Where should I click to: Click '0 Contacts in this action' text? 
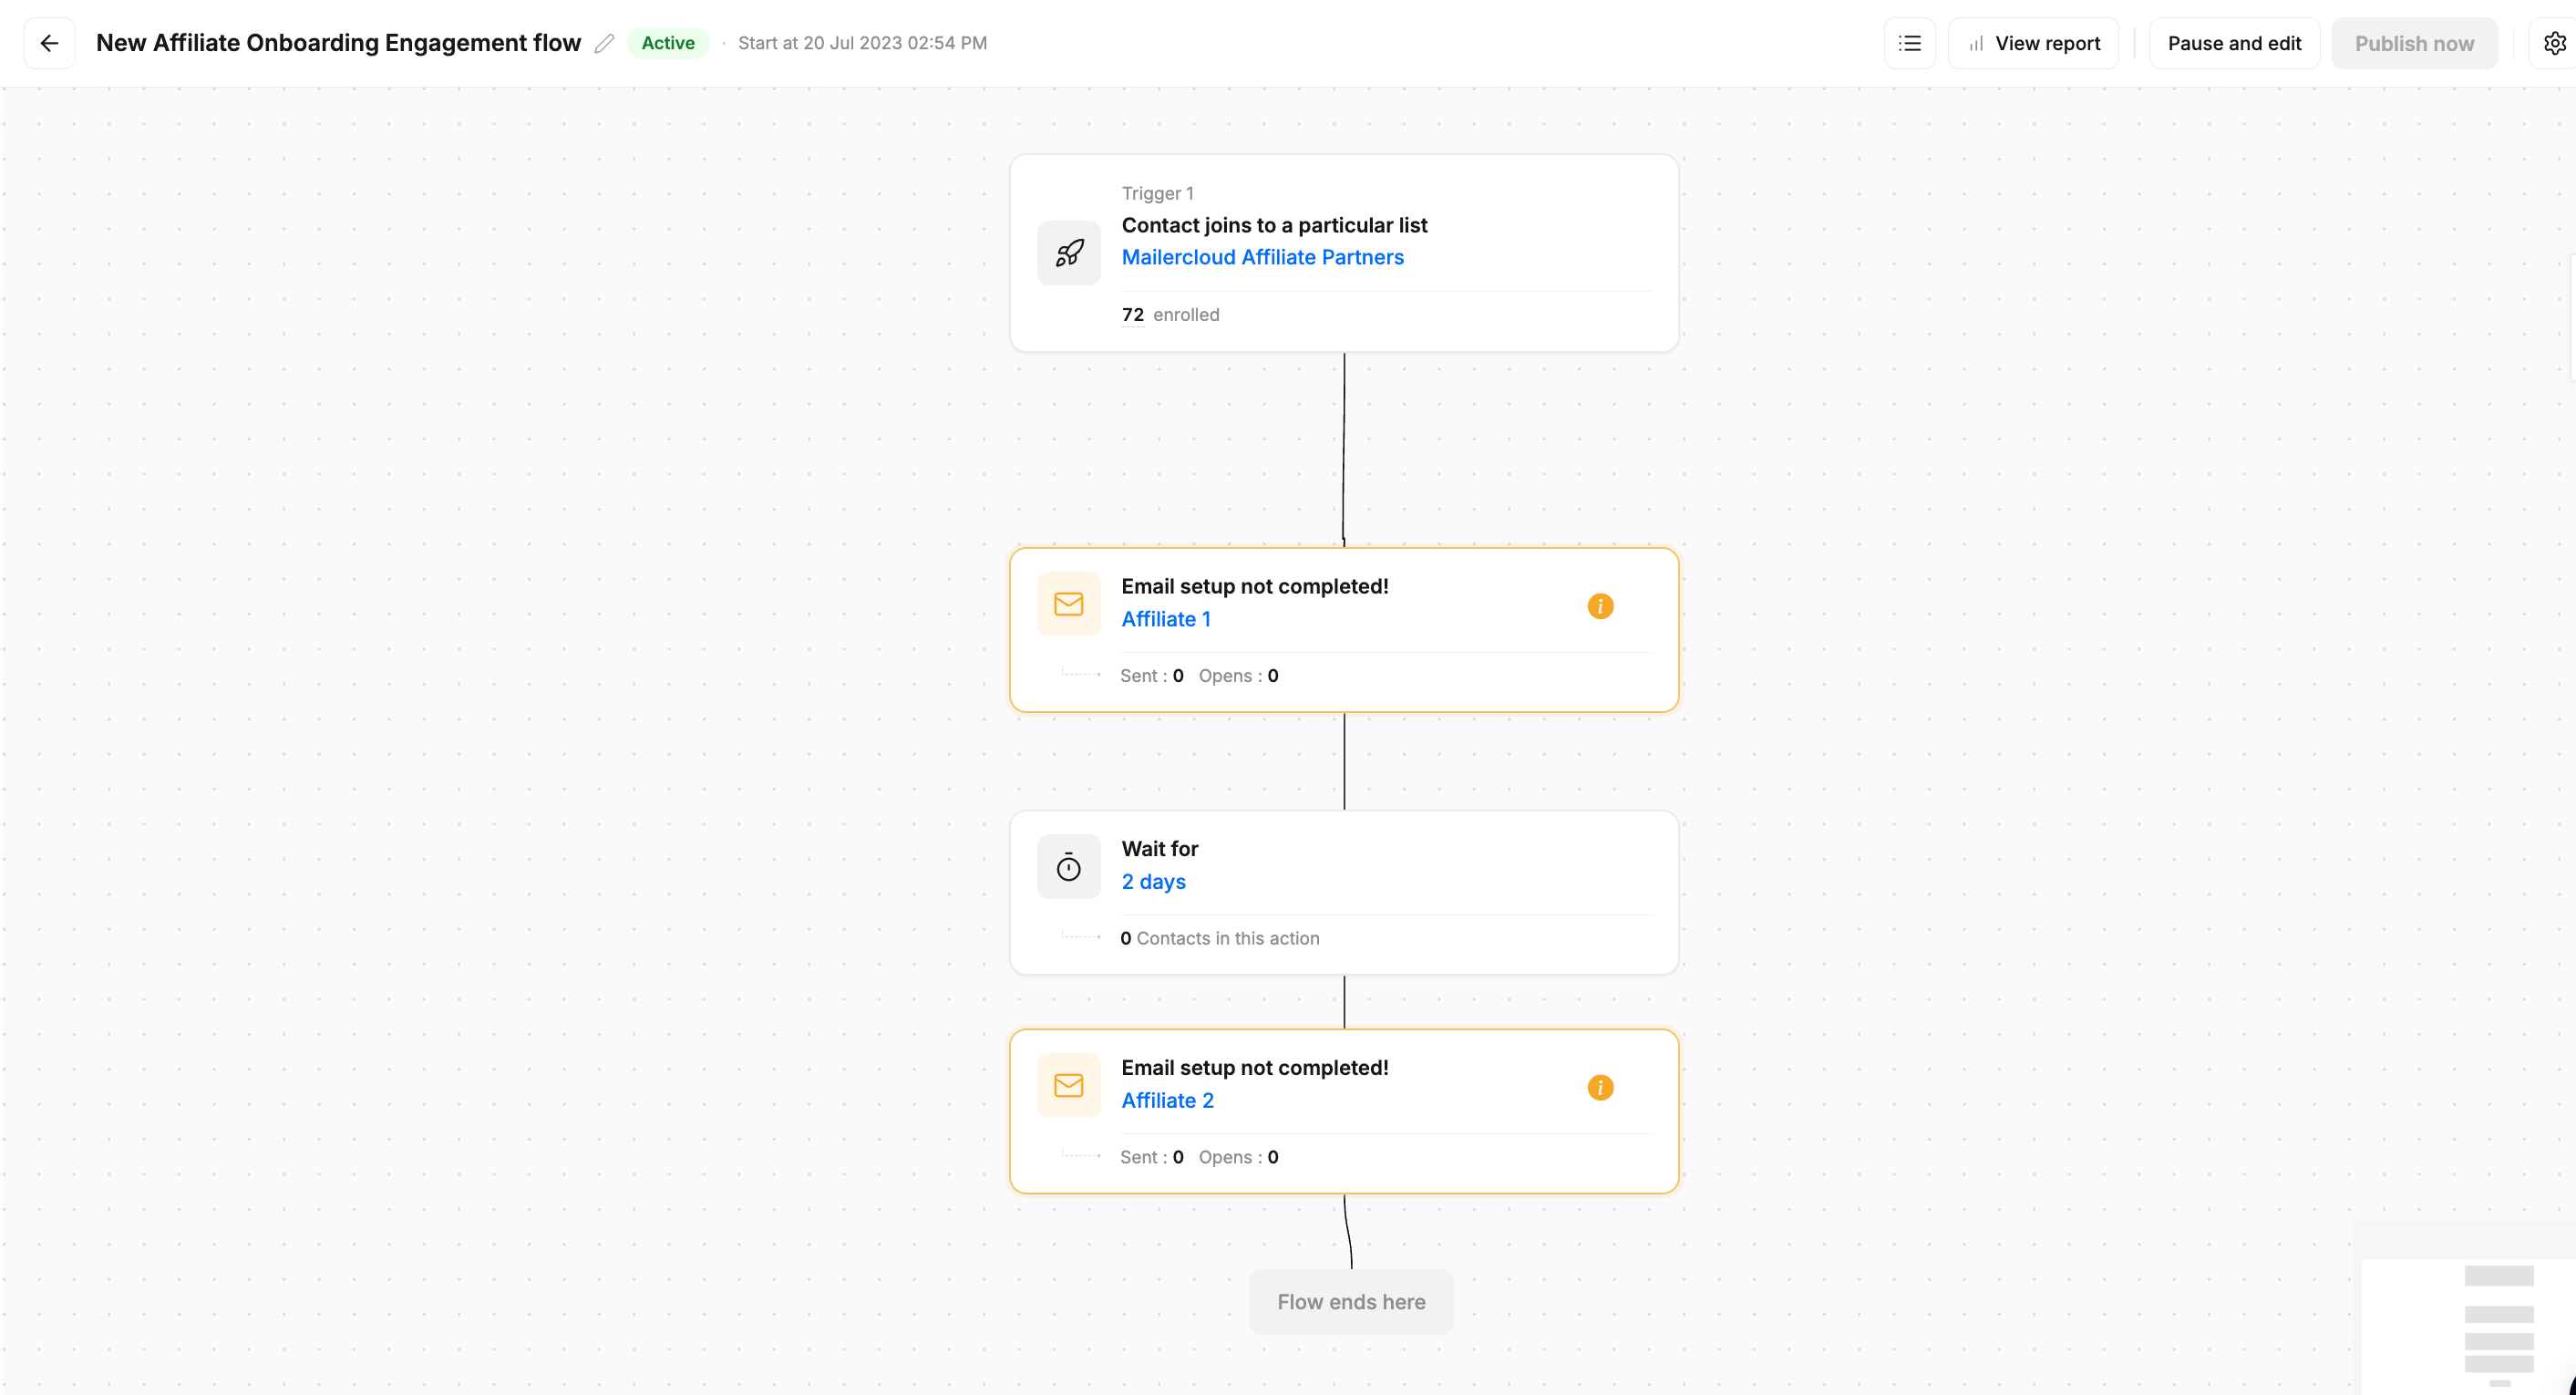coord(1219,938)
